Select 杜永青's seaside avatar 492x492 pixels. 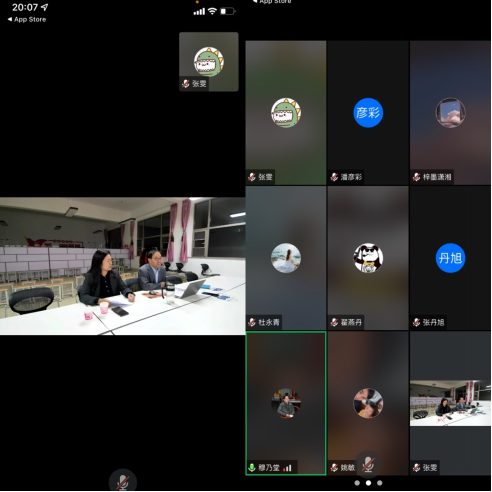(286, 258)
